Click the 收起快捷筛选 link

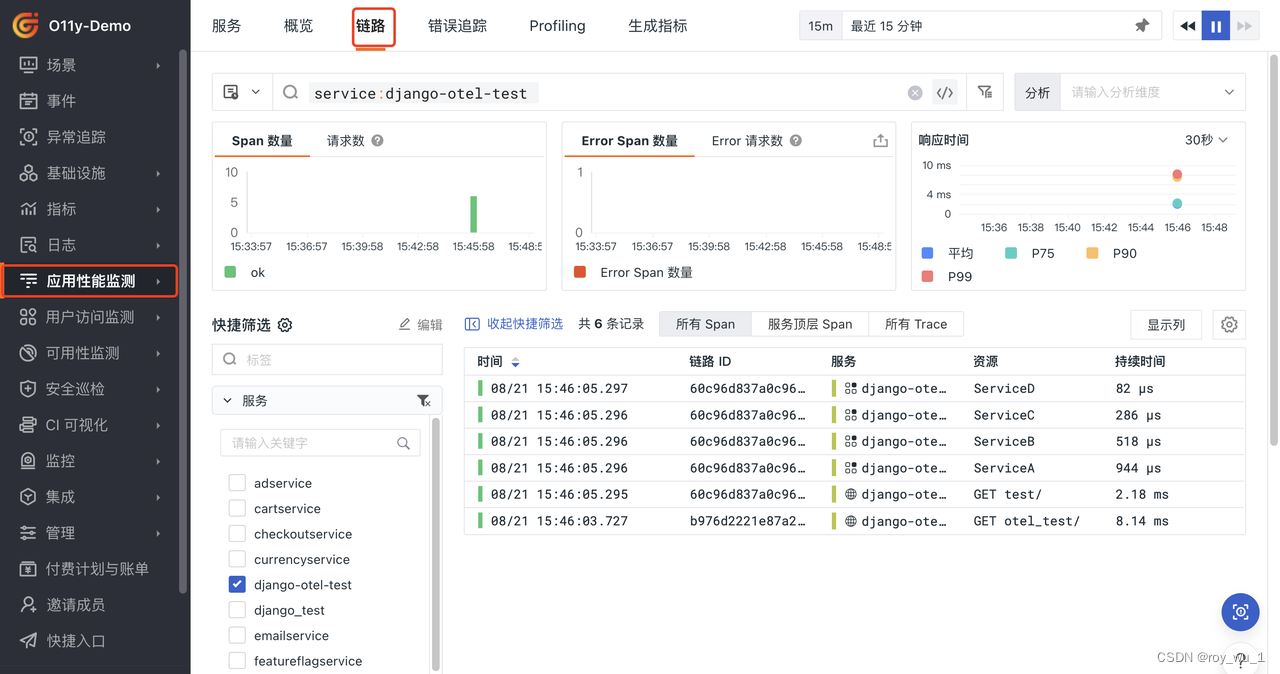click(x=523, y=323)
